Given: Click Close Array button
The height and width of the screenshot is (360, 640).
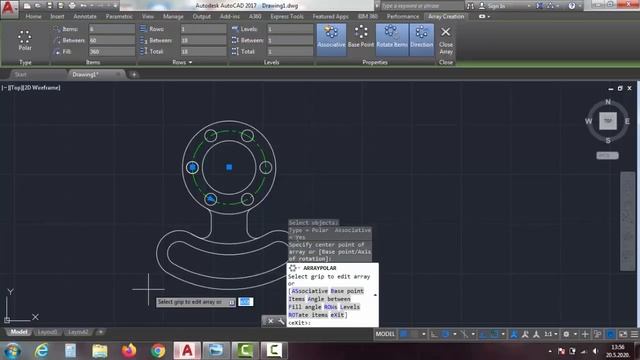Looking at the screenshot, I should coord(446,40).
